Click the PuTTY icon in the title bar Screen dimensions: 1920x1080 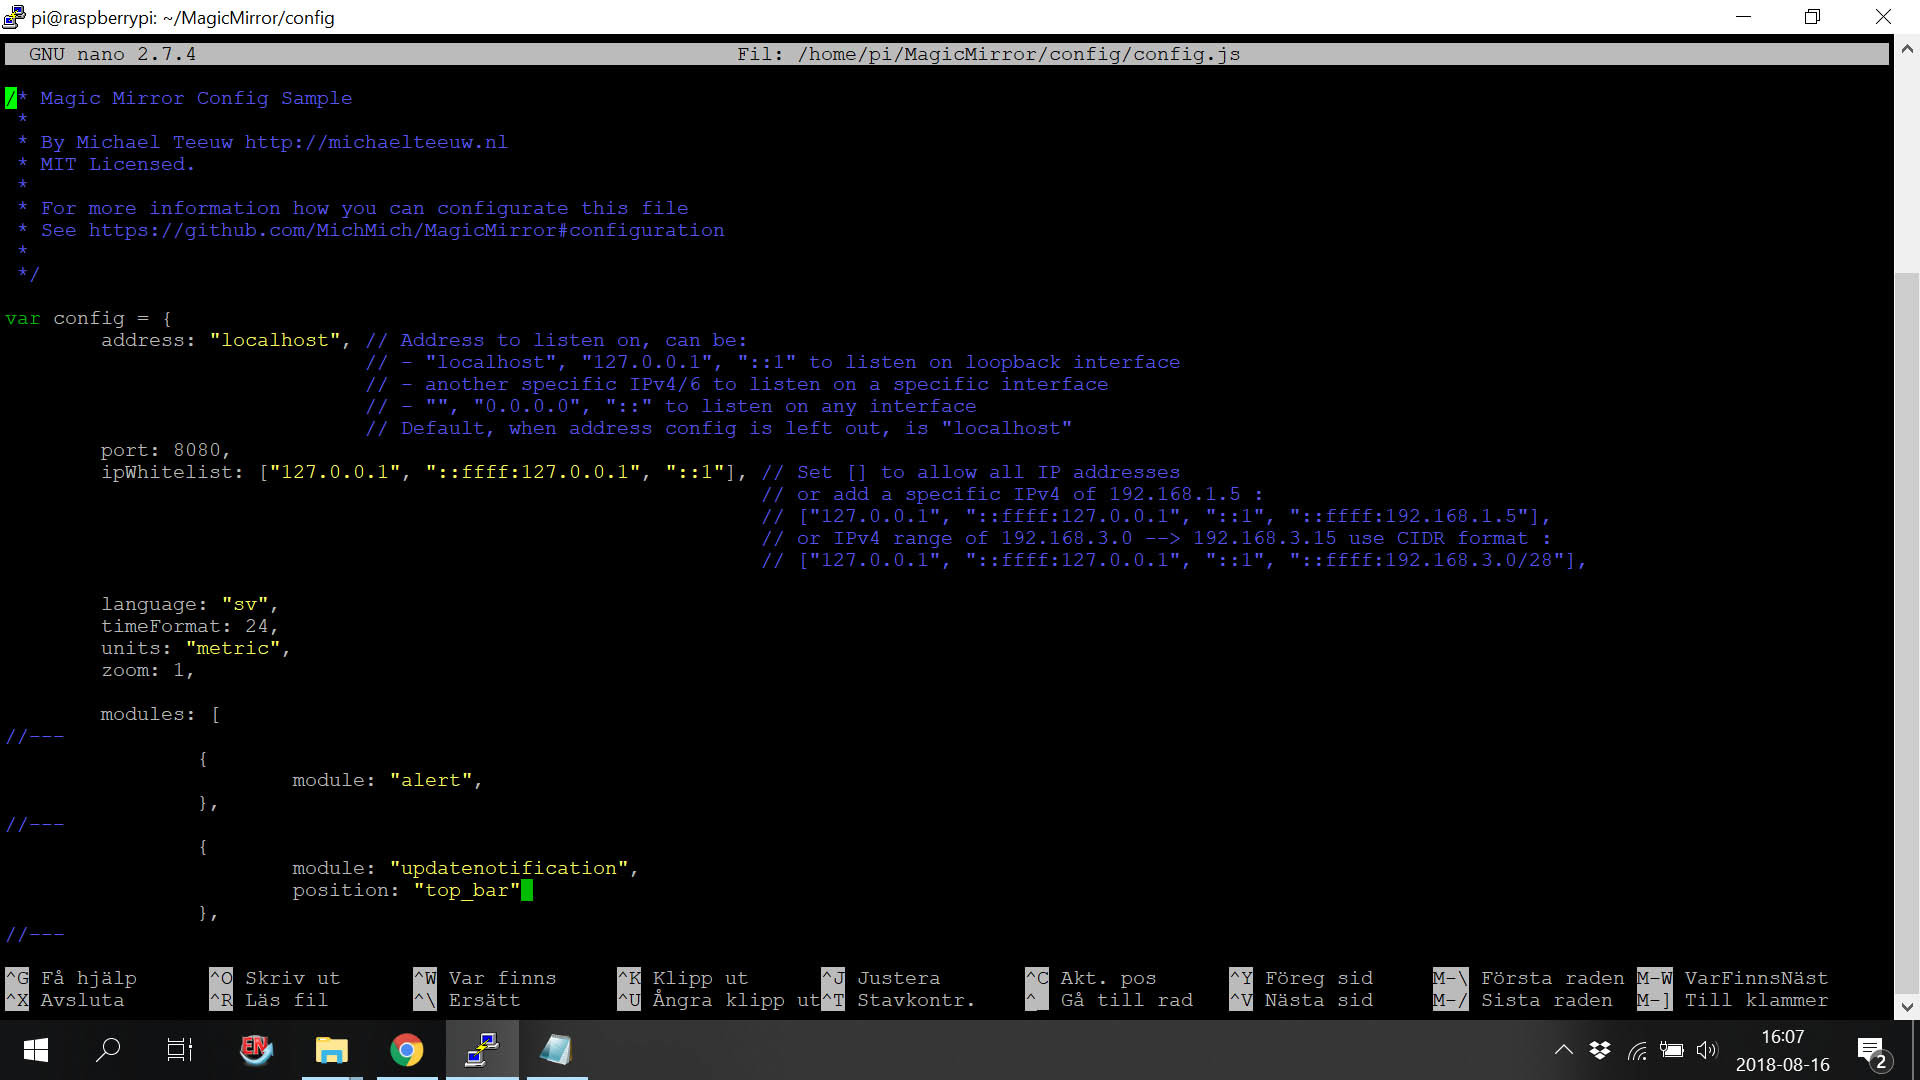tap(14, 17)
